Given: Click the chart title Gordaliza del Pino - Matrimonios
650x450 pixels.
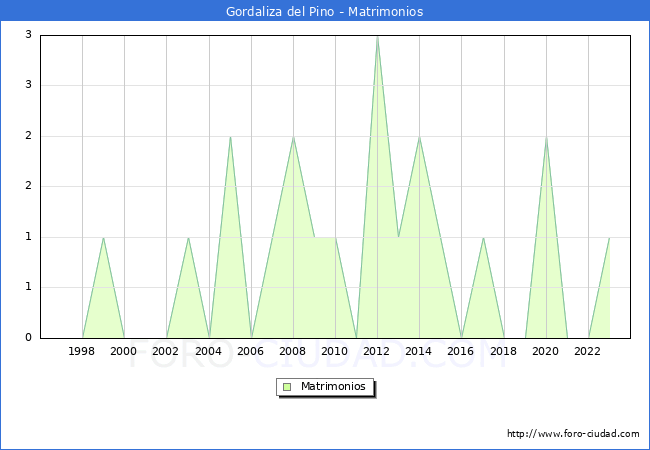Looking at the screenshot, I should pyautogui.click(x=325, y=12).
